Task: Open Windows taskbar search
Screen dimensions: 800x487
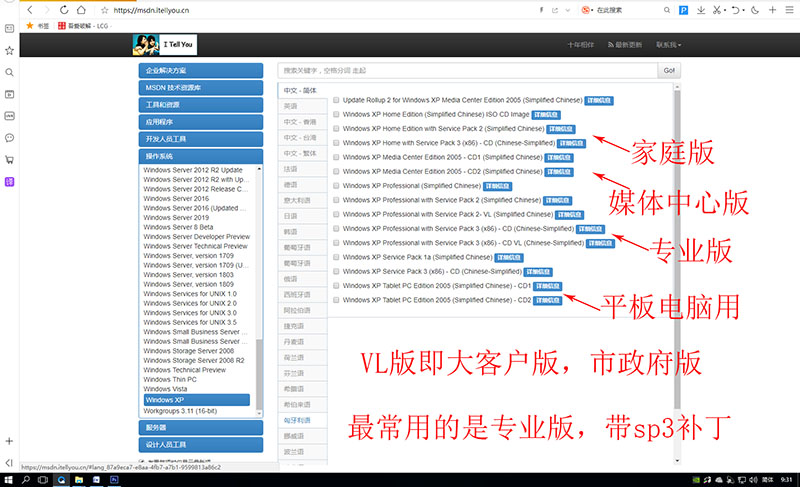Action: pos(26,480)
